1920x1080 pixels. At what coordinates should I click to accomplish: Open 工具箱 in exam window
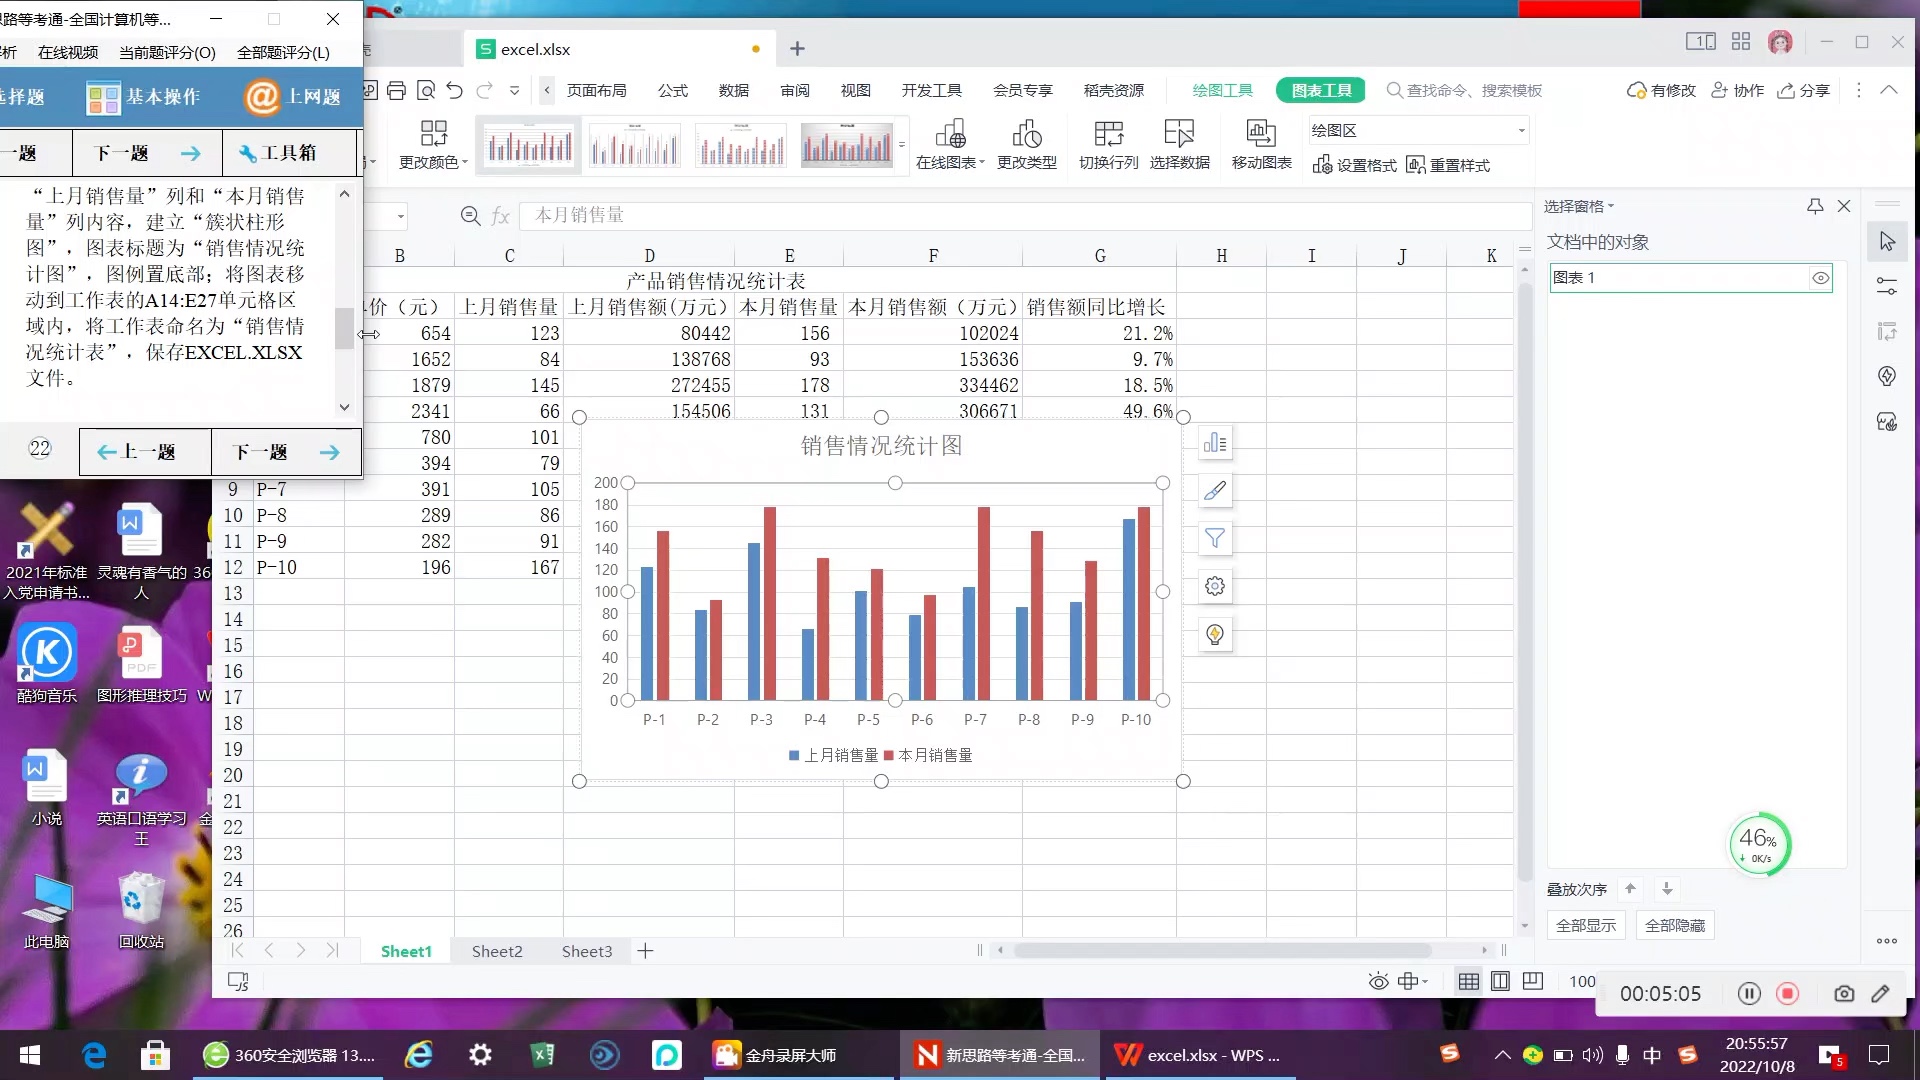(x=289, y=153)
